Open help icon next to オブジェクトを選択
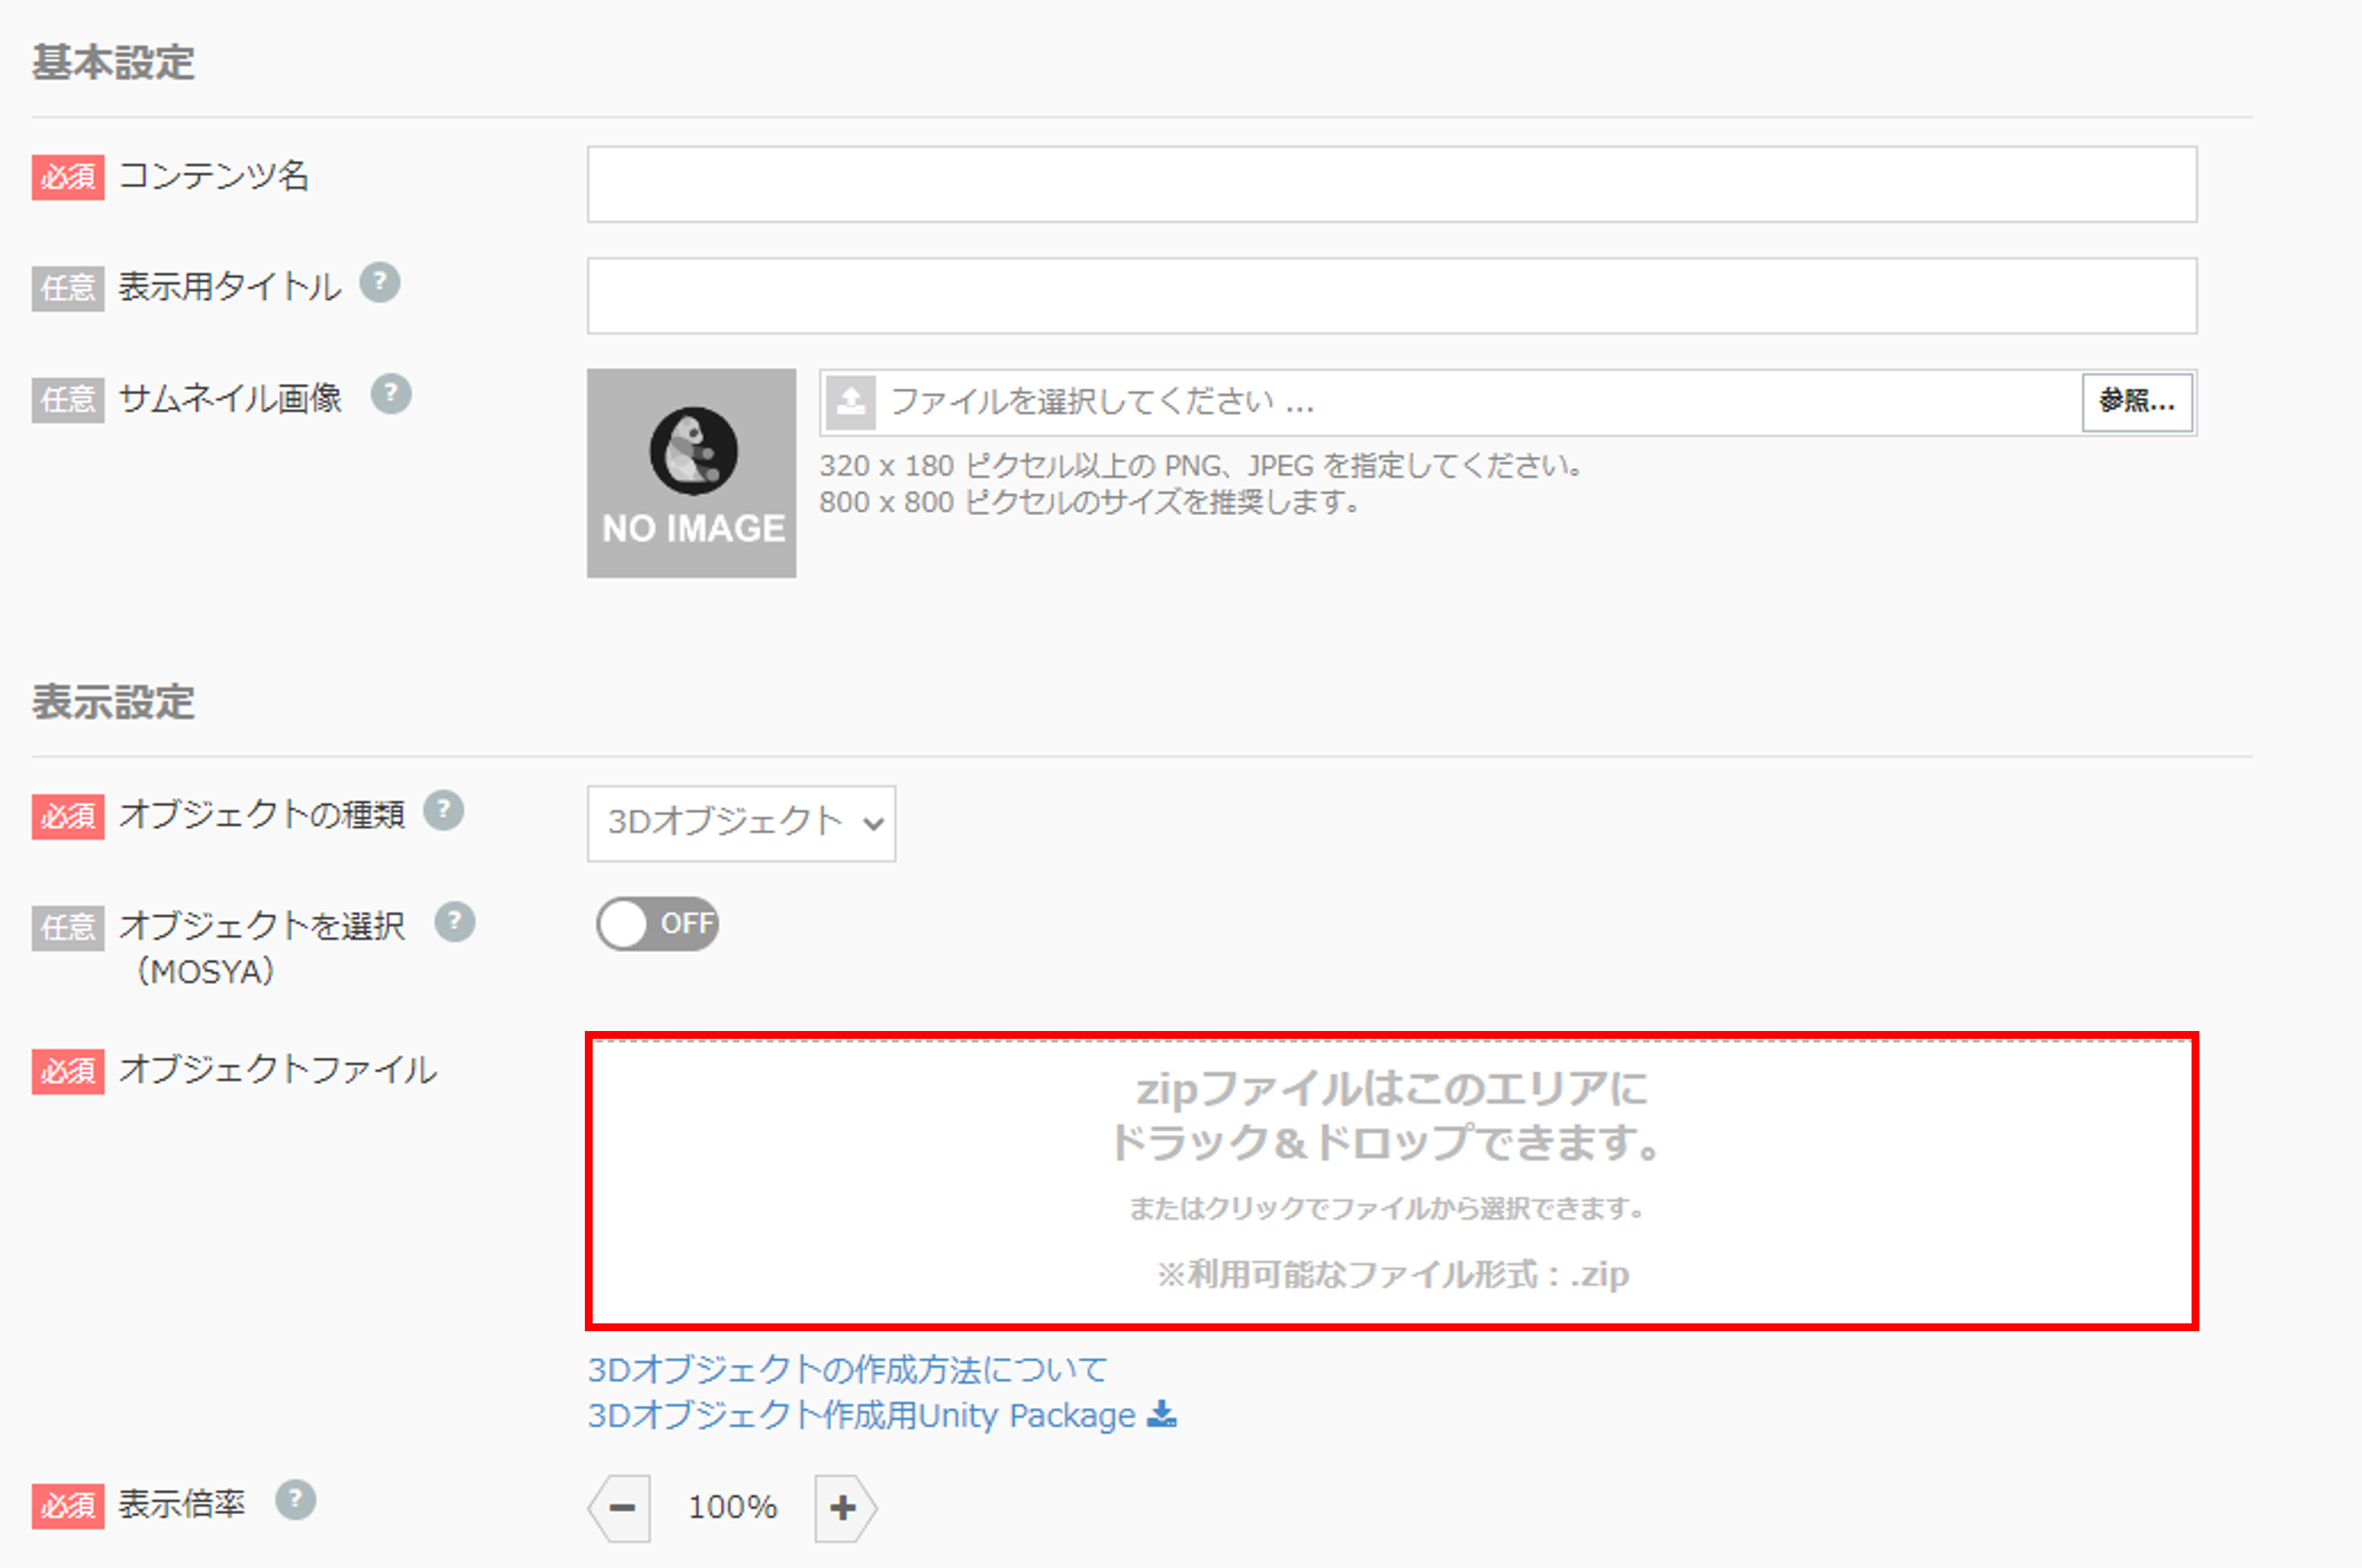Viewport: 2362px width, 1568px height. pyautogui.click(x=455, y=922)
